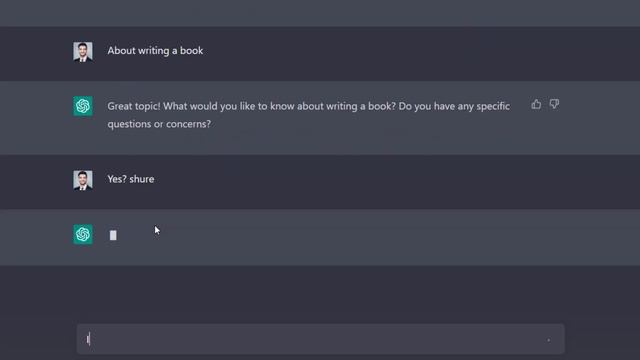
Task: Focus the message input box
Action: tap(321, 339)
